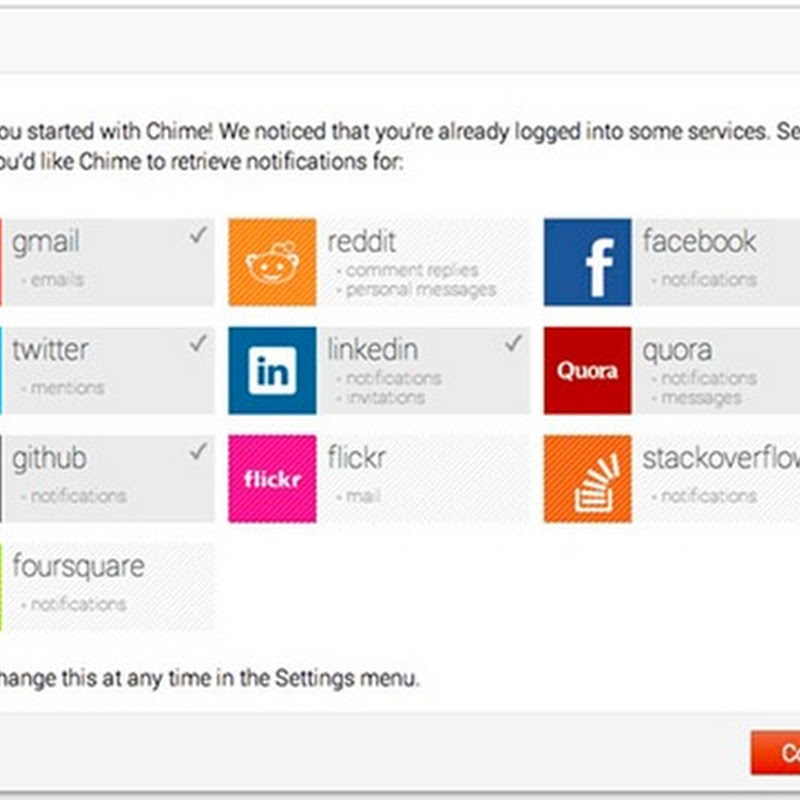This screenshot has height=800, width=800.
Task: Select the foursquare service label
Action: 79,567
